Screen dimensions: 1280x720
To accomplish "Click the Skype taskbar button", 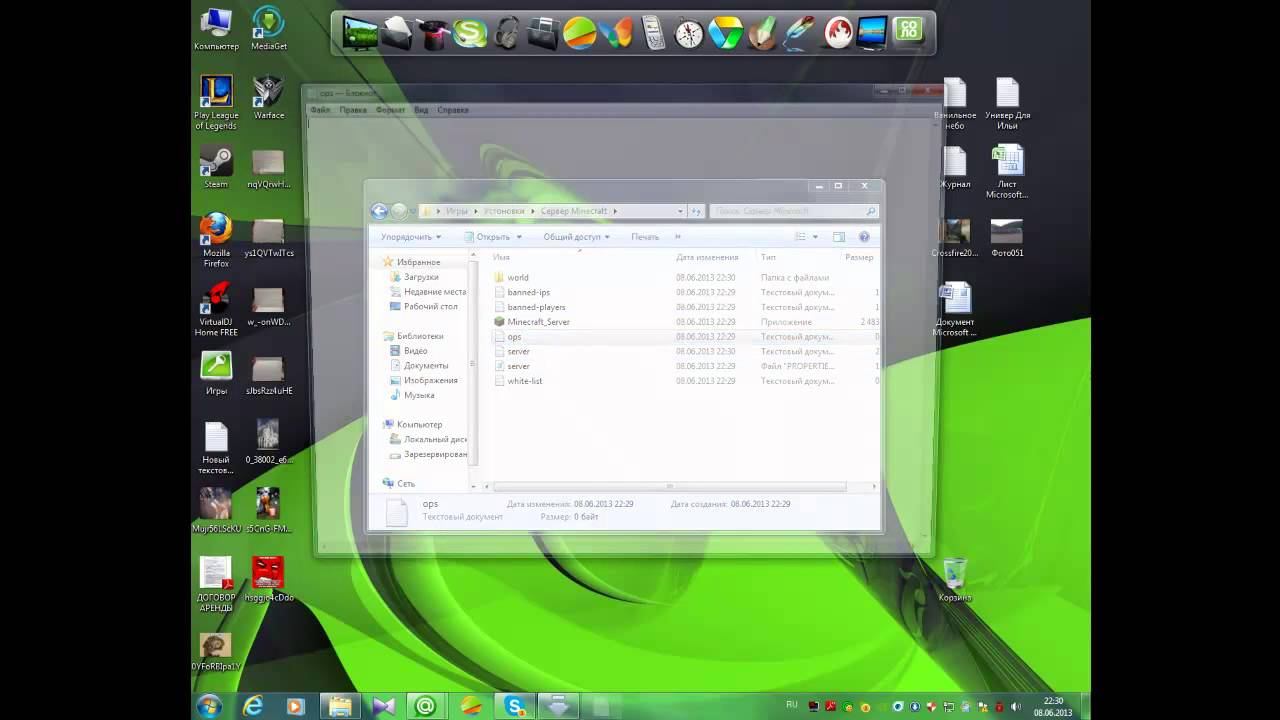I will 516,706.
